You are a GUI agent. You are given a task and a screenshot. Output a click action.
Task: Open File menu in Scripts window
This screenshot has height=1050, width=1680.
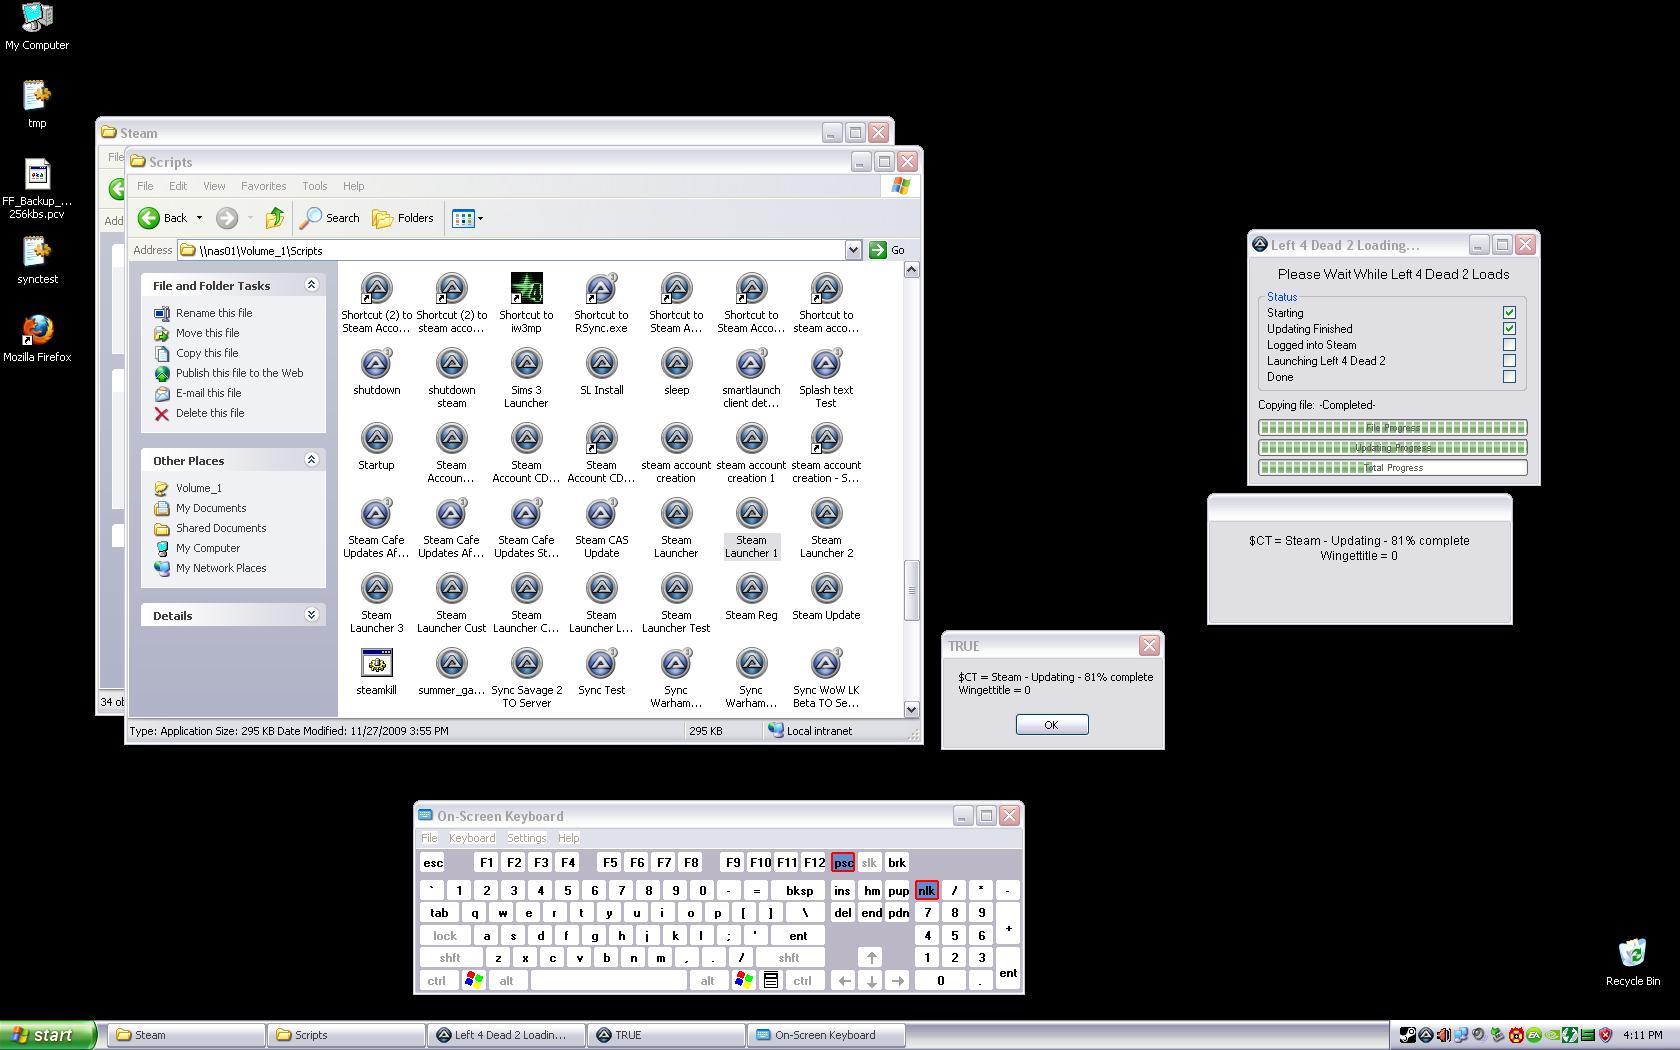(145, 186)
